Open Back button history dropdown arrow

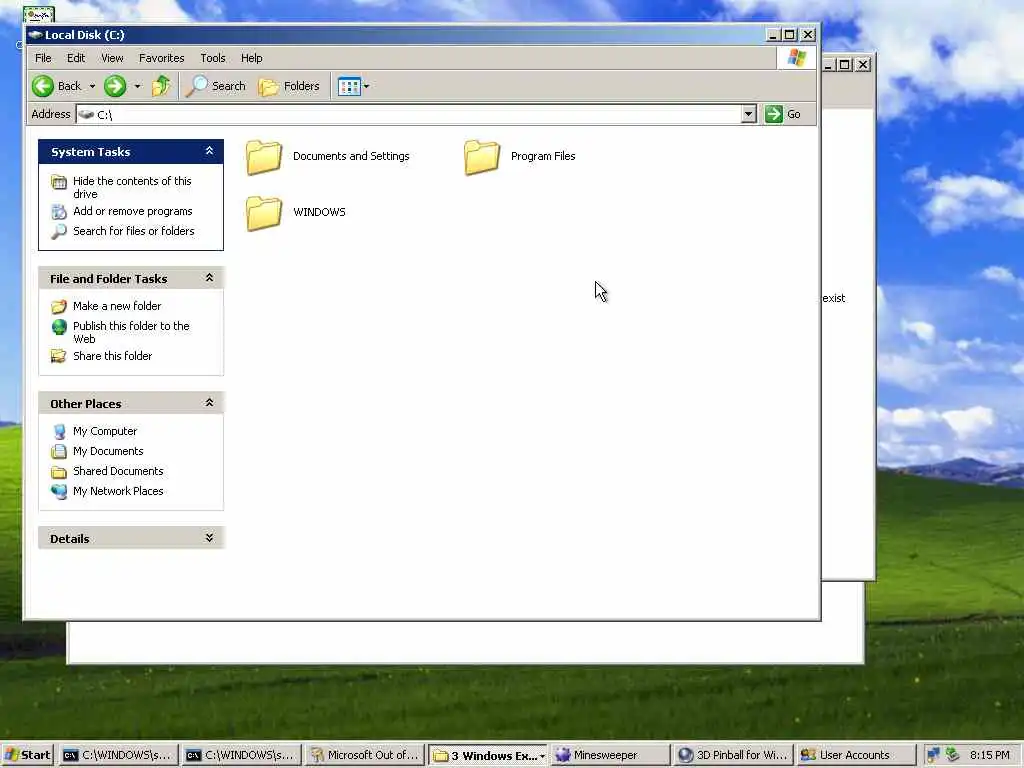[92, 86]
